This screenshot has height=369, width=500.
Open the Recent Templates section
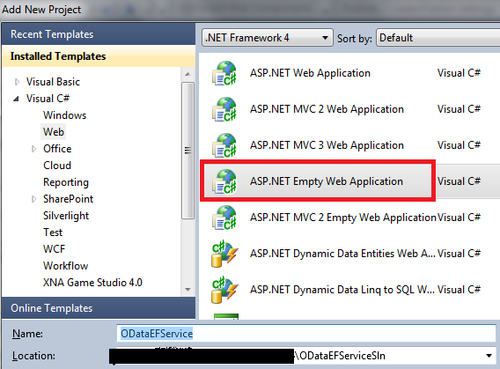point(98,34)
